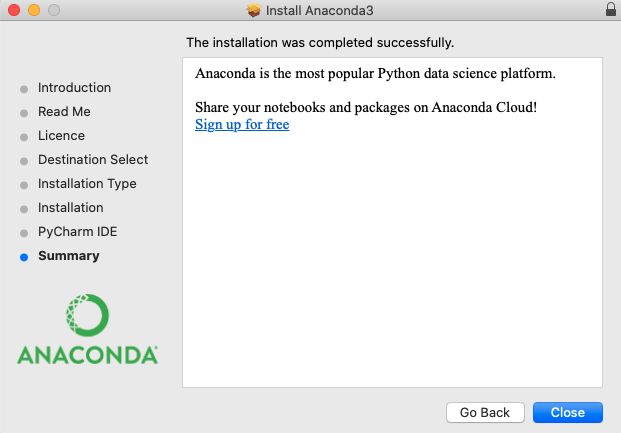Screen dimensions: 621x433
Task: Click the ANACONDA wordmark text logo
Action: click(x=88, y=355)
